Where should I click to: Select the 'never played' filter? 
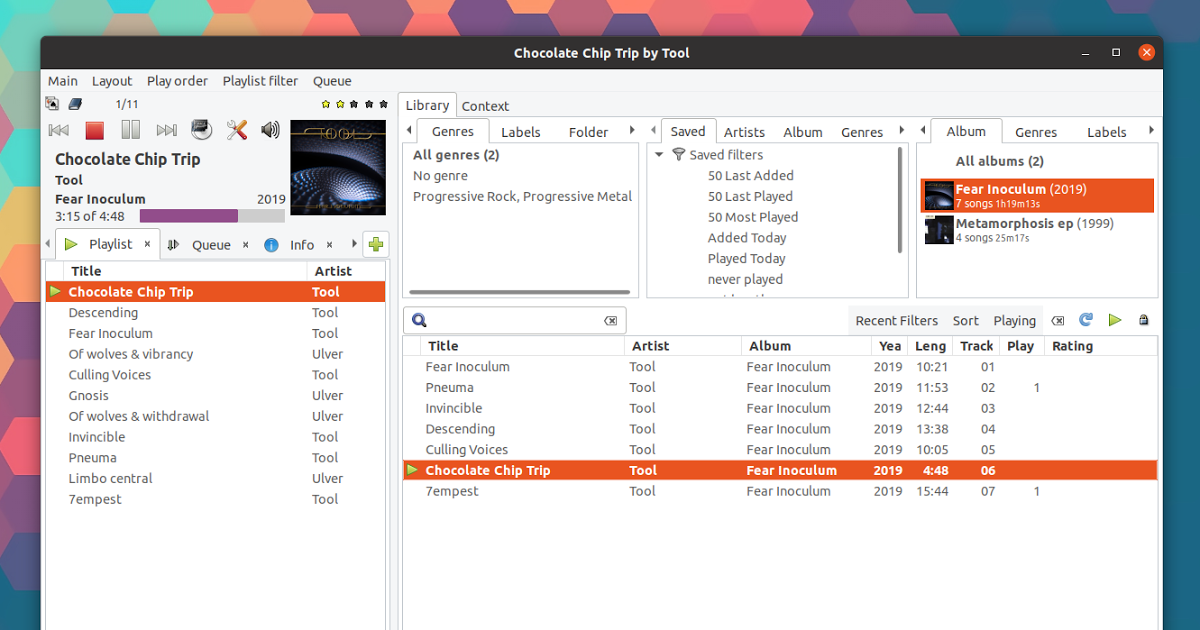coord(745,279)
